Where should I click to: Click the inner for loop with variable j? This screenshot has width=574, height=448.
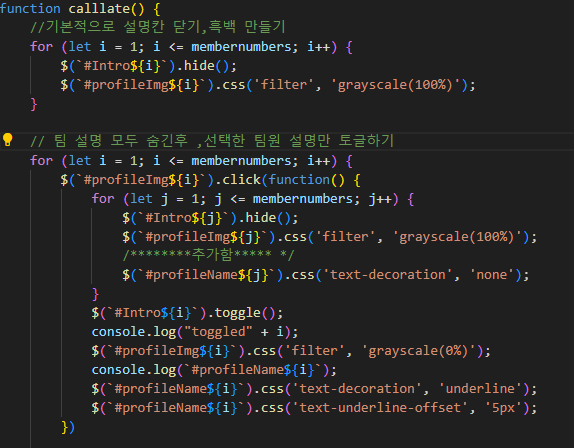pyautogui.click(x=253, y=199)
